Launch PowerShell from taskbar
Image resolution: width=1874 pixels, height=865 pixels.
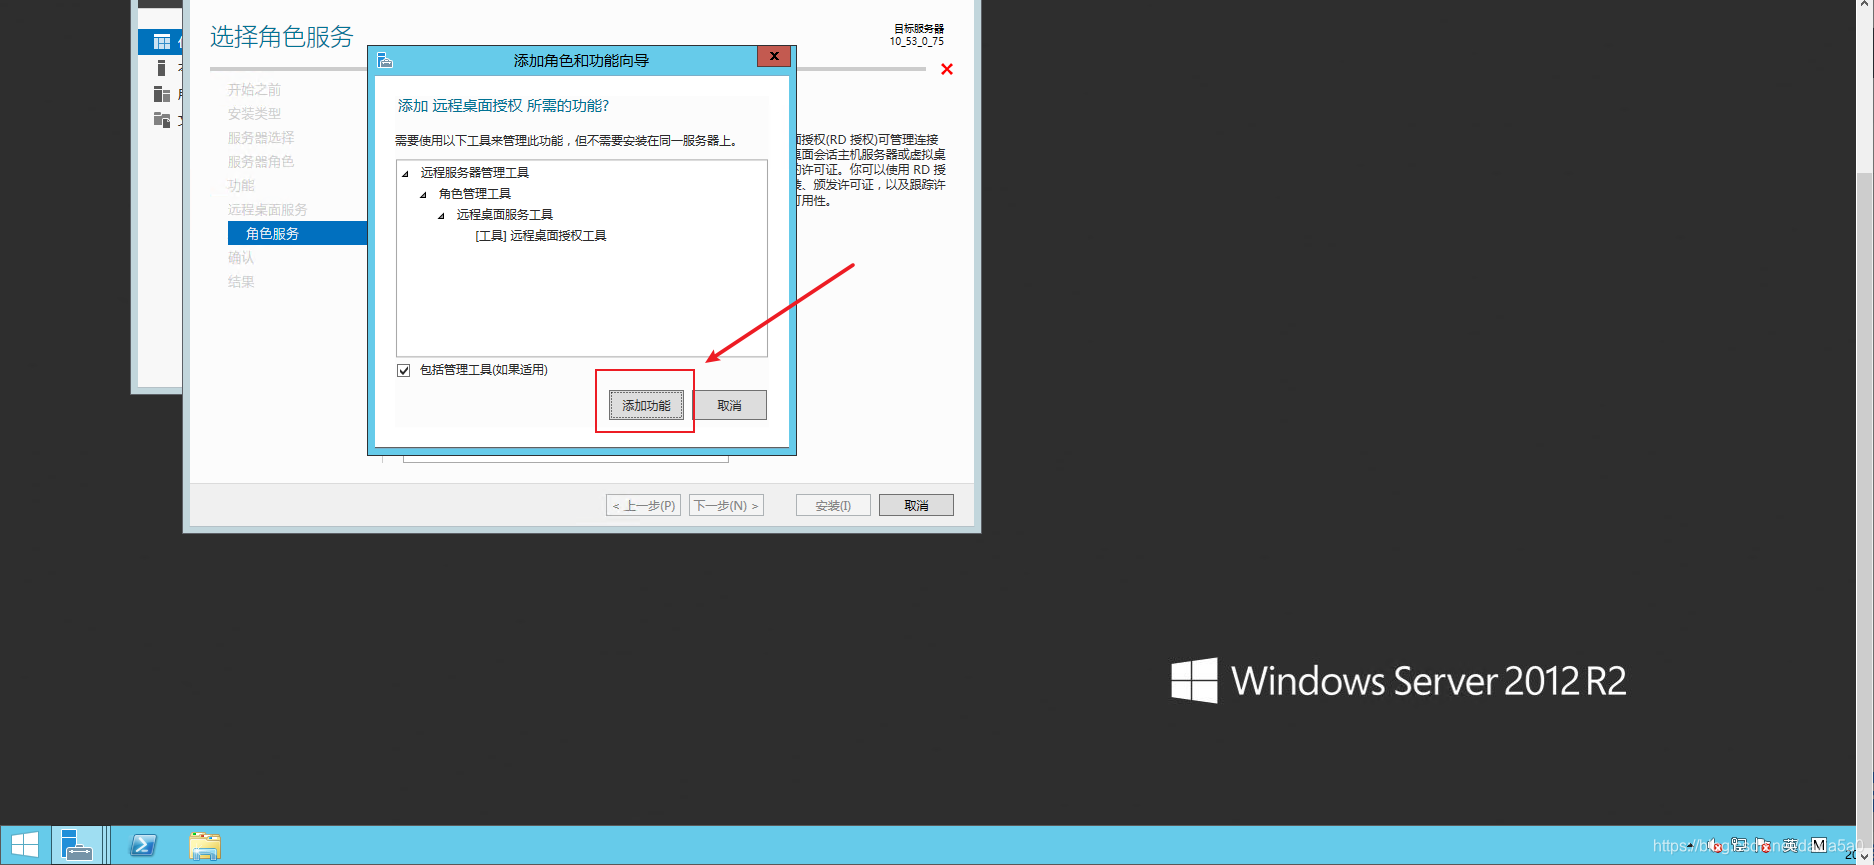click(x=143, y=846)
